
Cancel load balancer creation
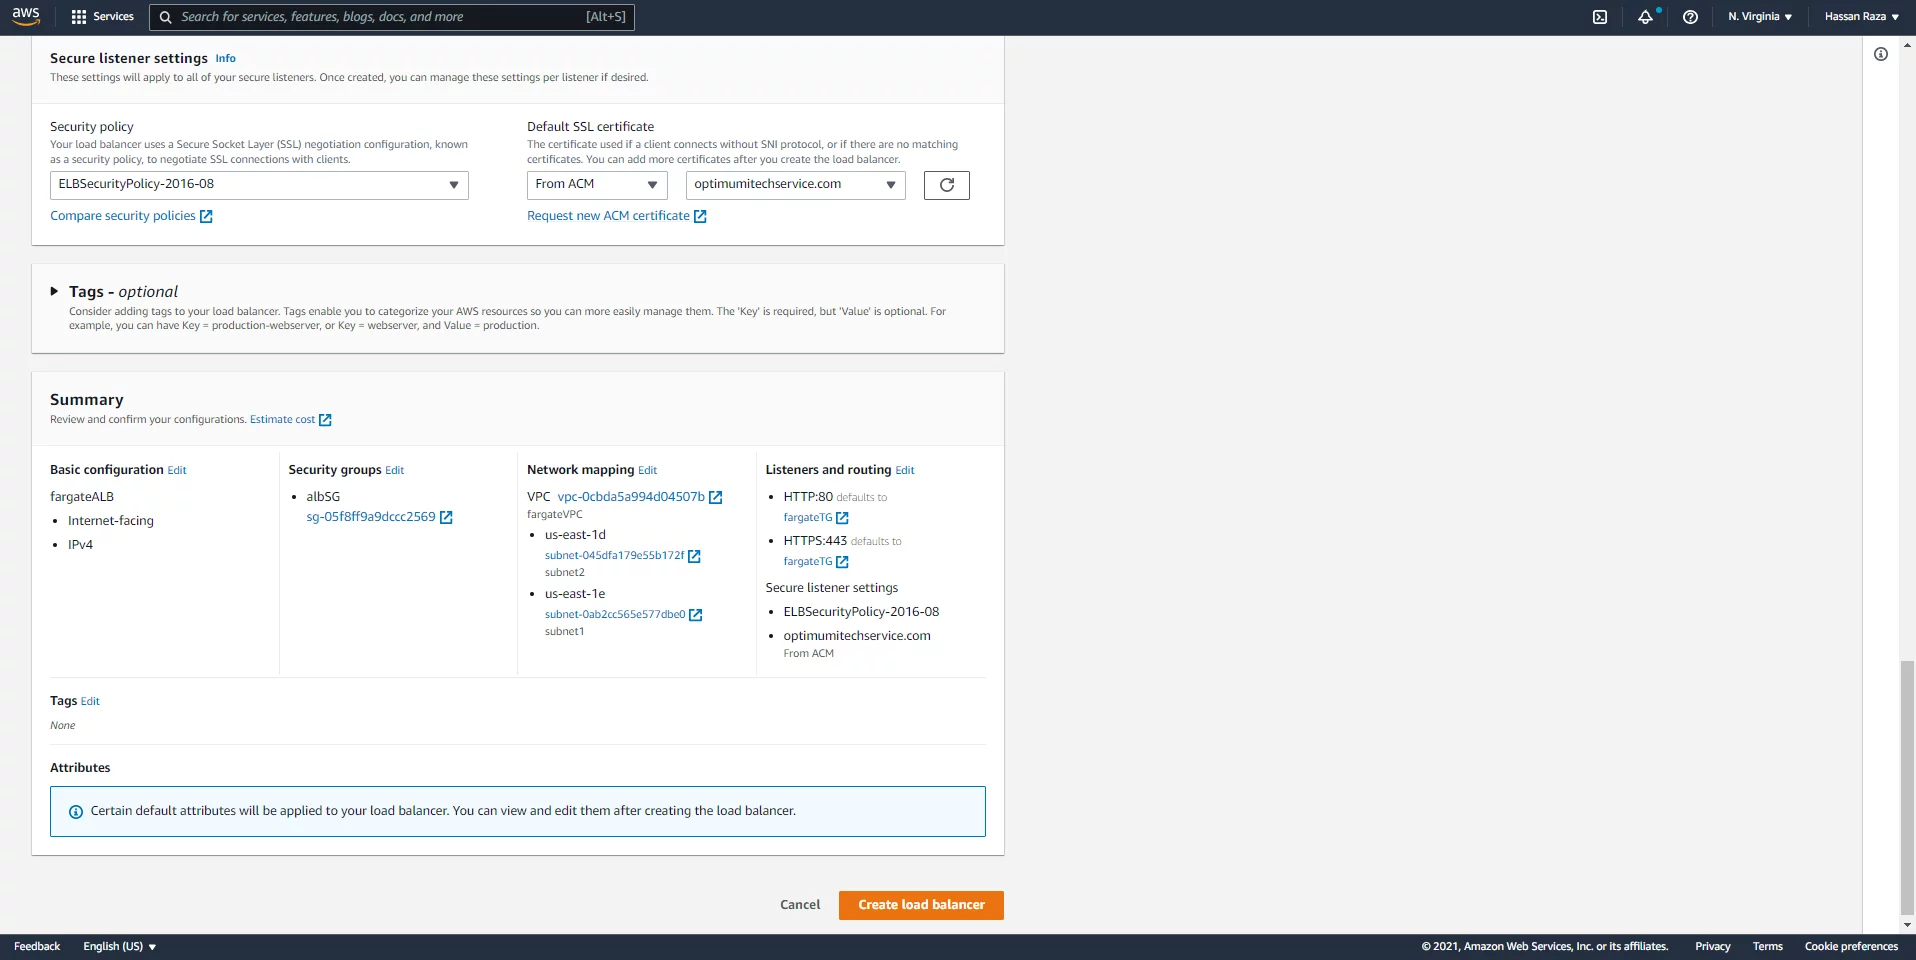[x=800, y=905]
